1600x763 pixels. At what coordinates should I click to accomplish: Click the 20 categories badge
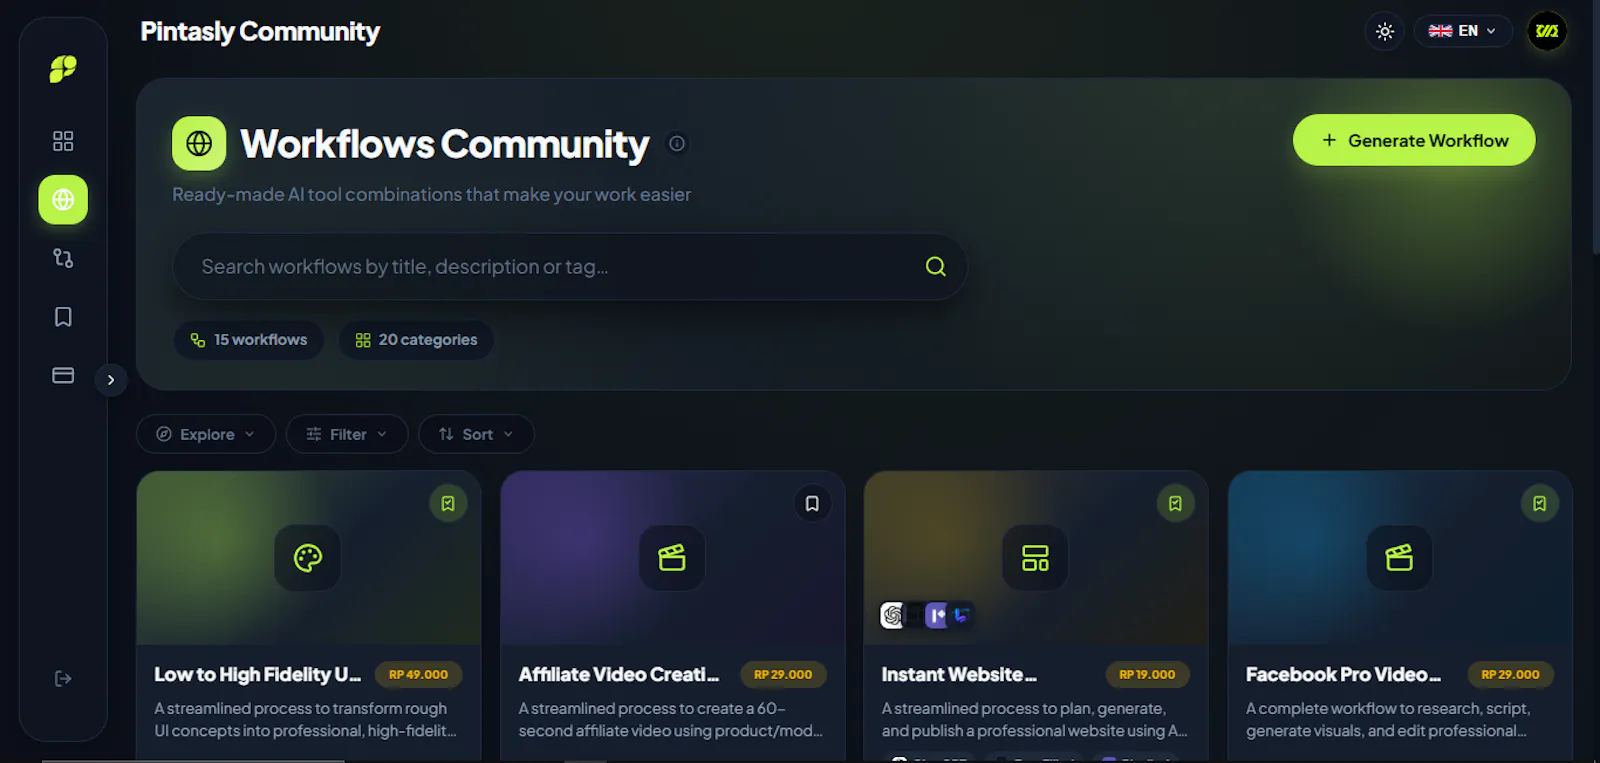[x=416, y=340]
